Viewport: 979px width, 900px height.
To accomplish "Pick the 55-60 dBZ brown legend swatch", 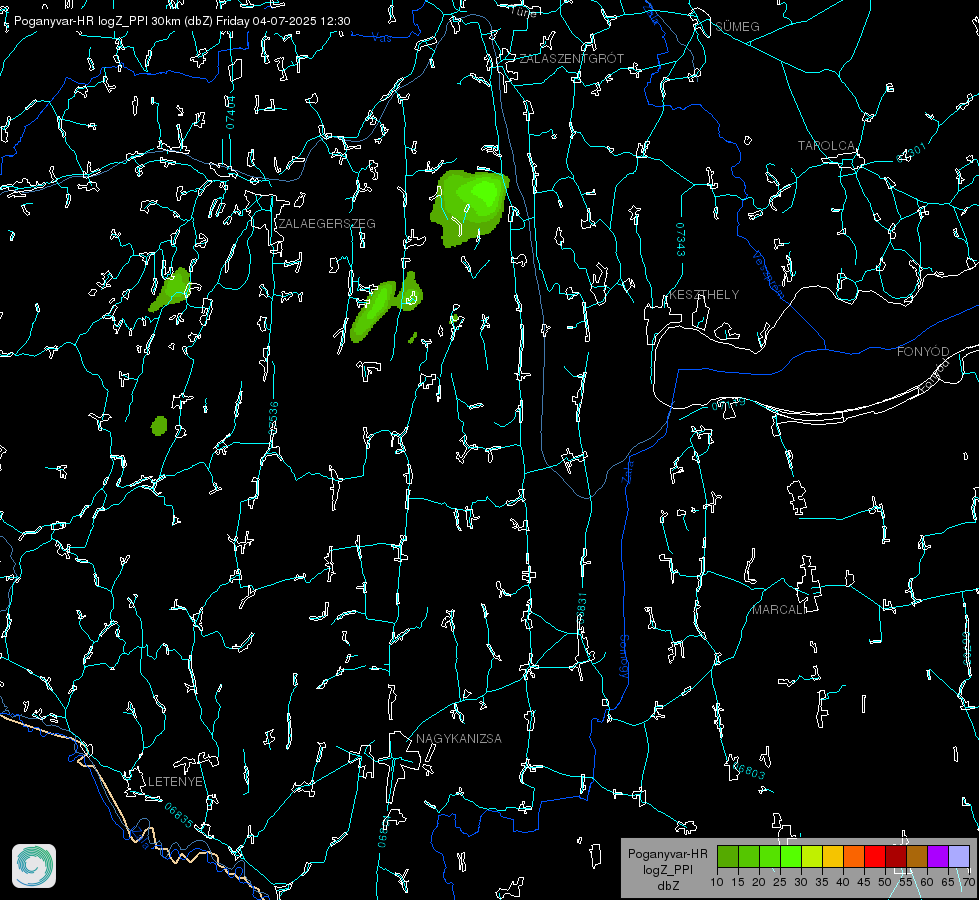I will coord(917,856).
